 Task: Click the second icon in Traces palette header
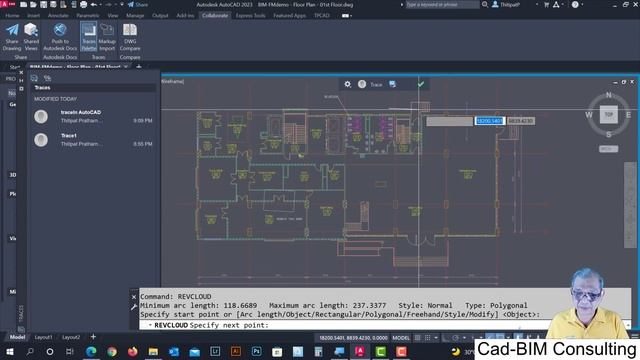coord(47,78)
